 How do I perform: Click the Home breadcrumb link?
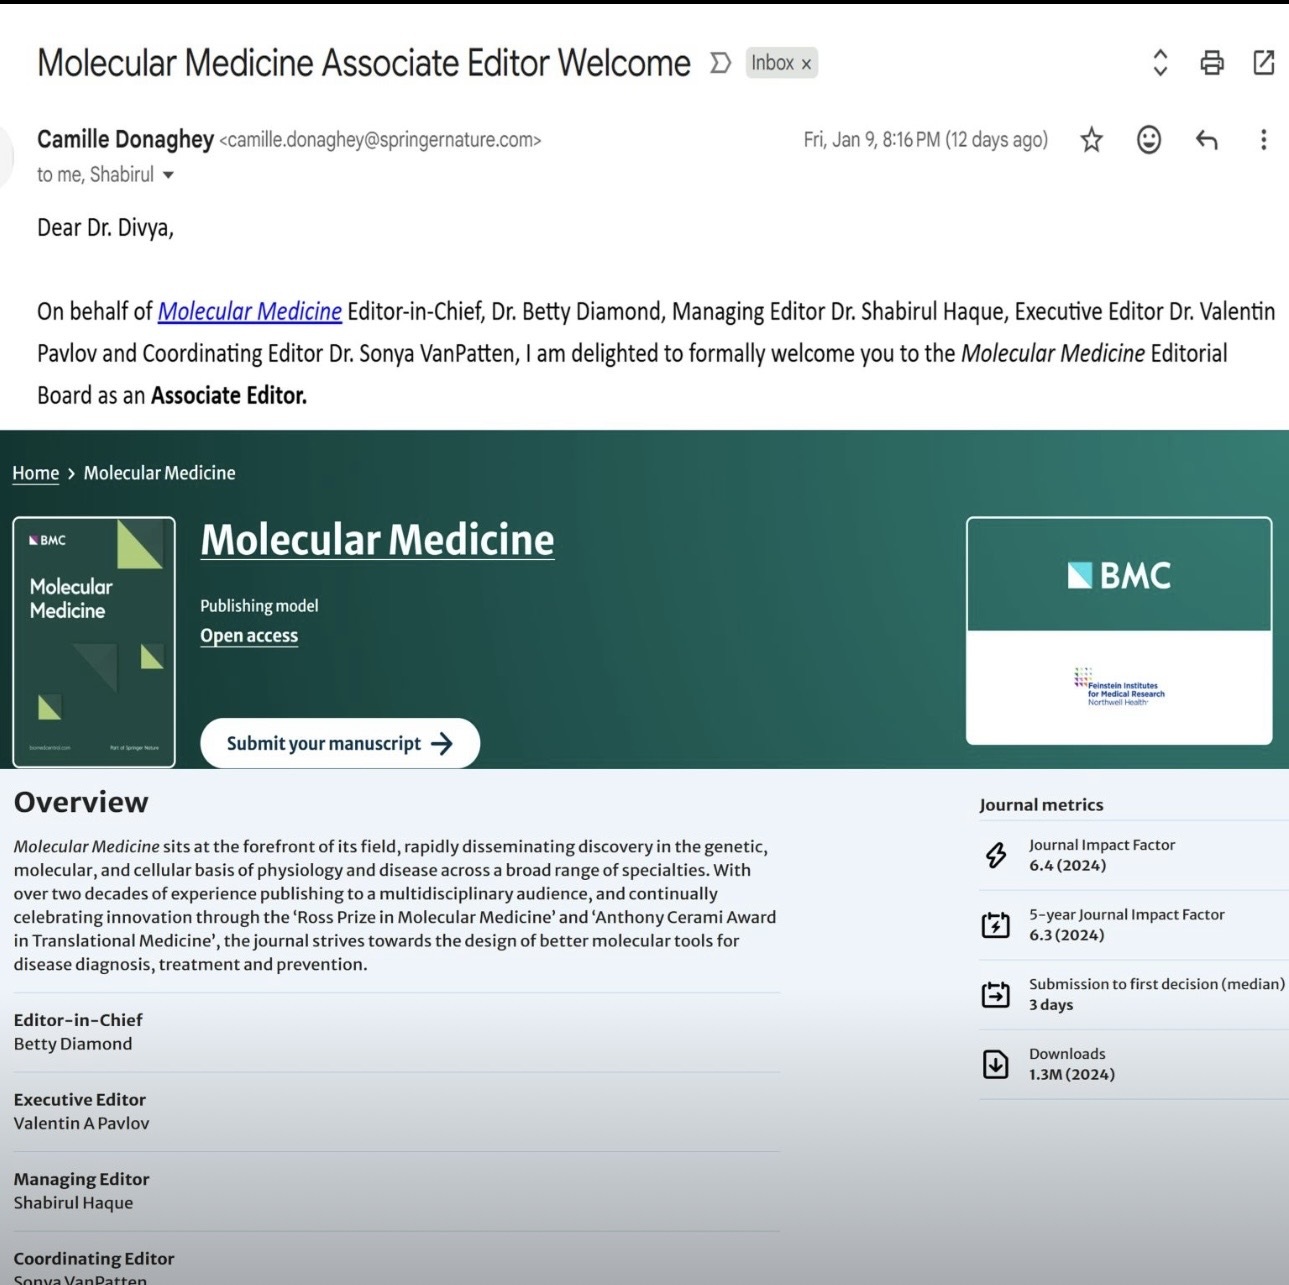(35, 473)
